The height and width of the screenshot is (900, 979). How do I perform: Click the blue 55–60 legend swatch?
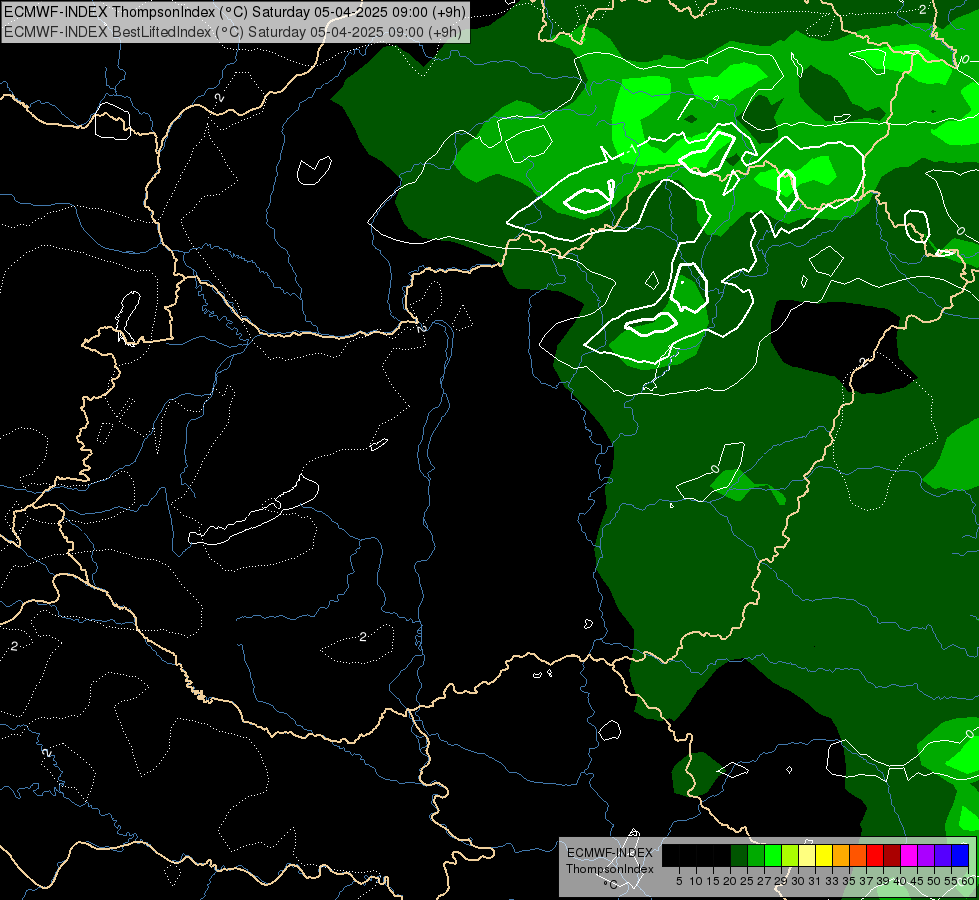point(960,855)
